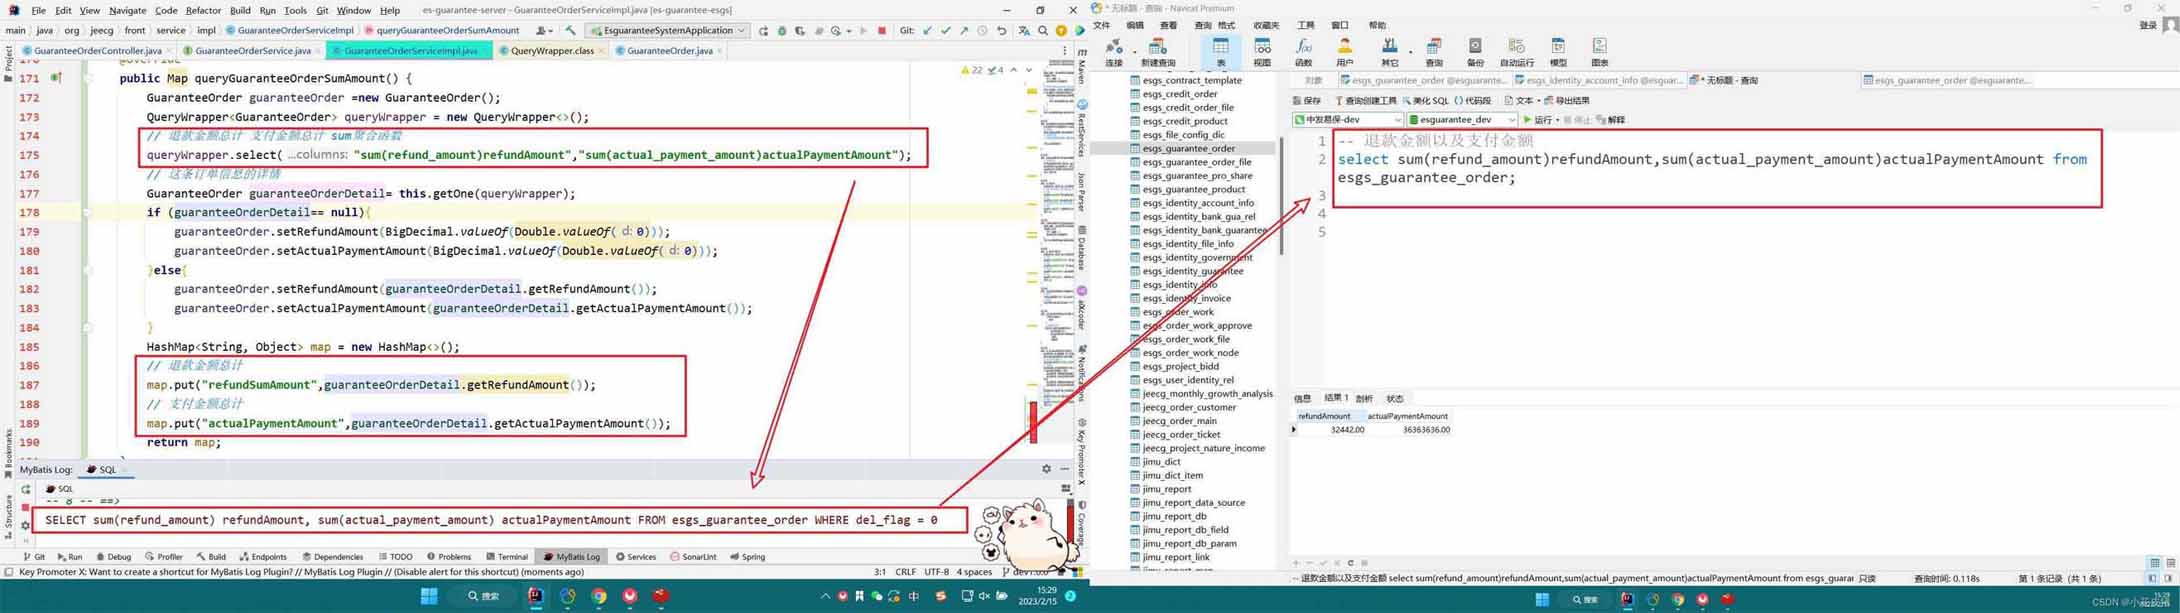Switch to QueryWrapper.class editor tab

[552, 50]
